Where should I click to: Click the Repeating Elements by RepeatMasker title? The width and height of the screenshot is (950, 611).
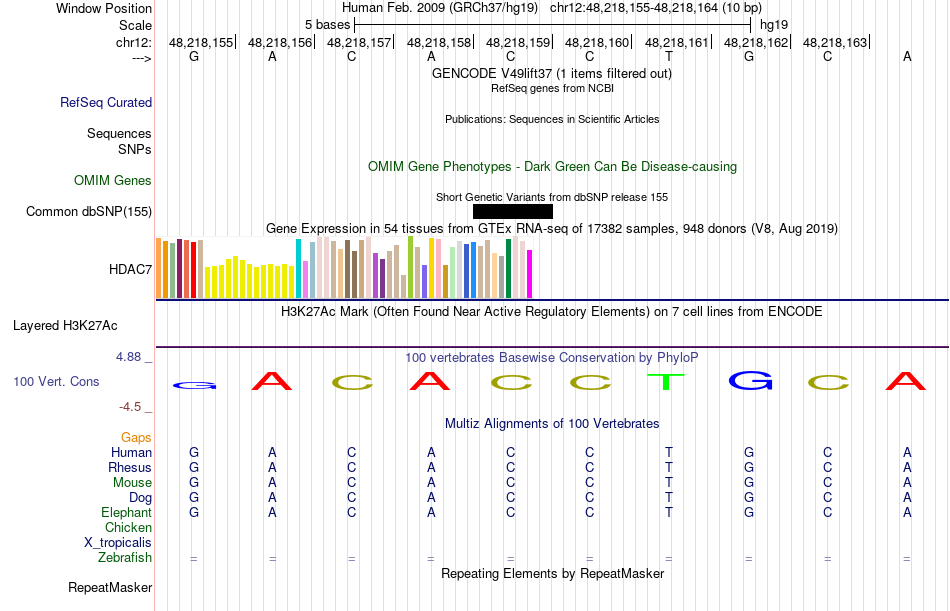click(552, 573)
